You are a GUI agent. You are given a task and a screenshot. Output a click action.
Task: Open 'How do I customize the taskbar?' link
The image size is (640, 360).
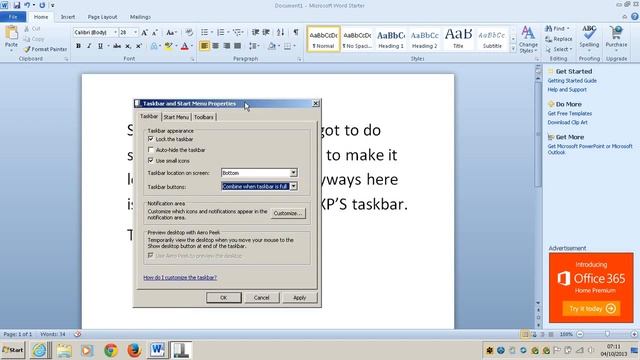(x=180, y=278)
